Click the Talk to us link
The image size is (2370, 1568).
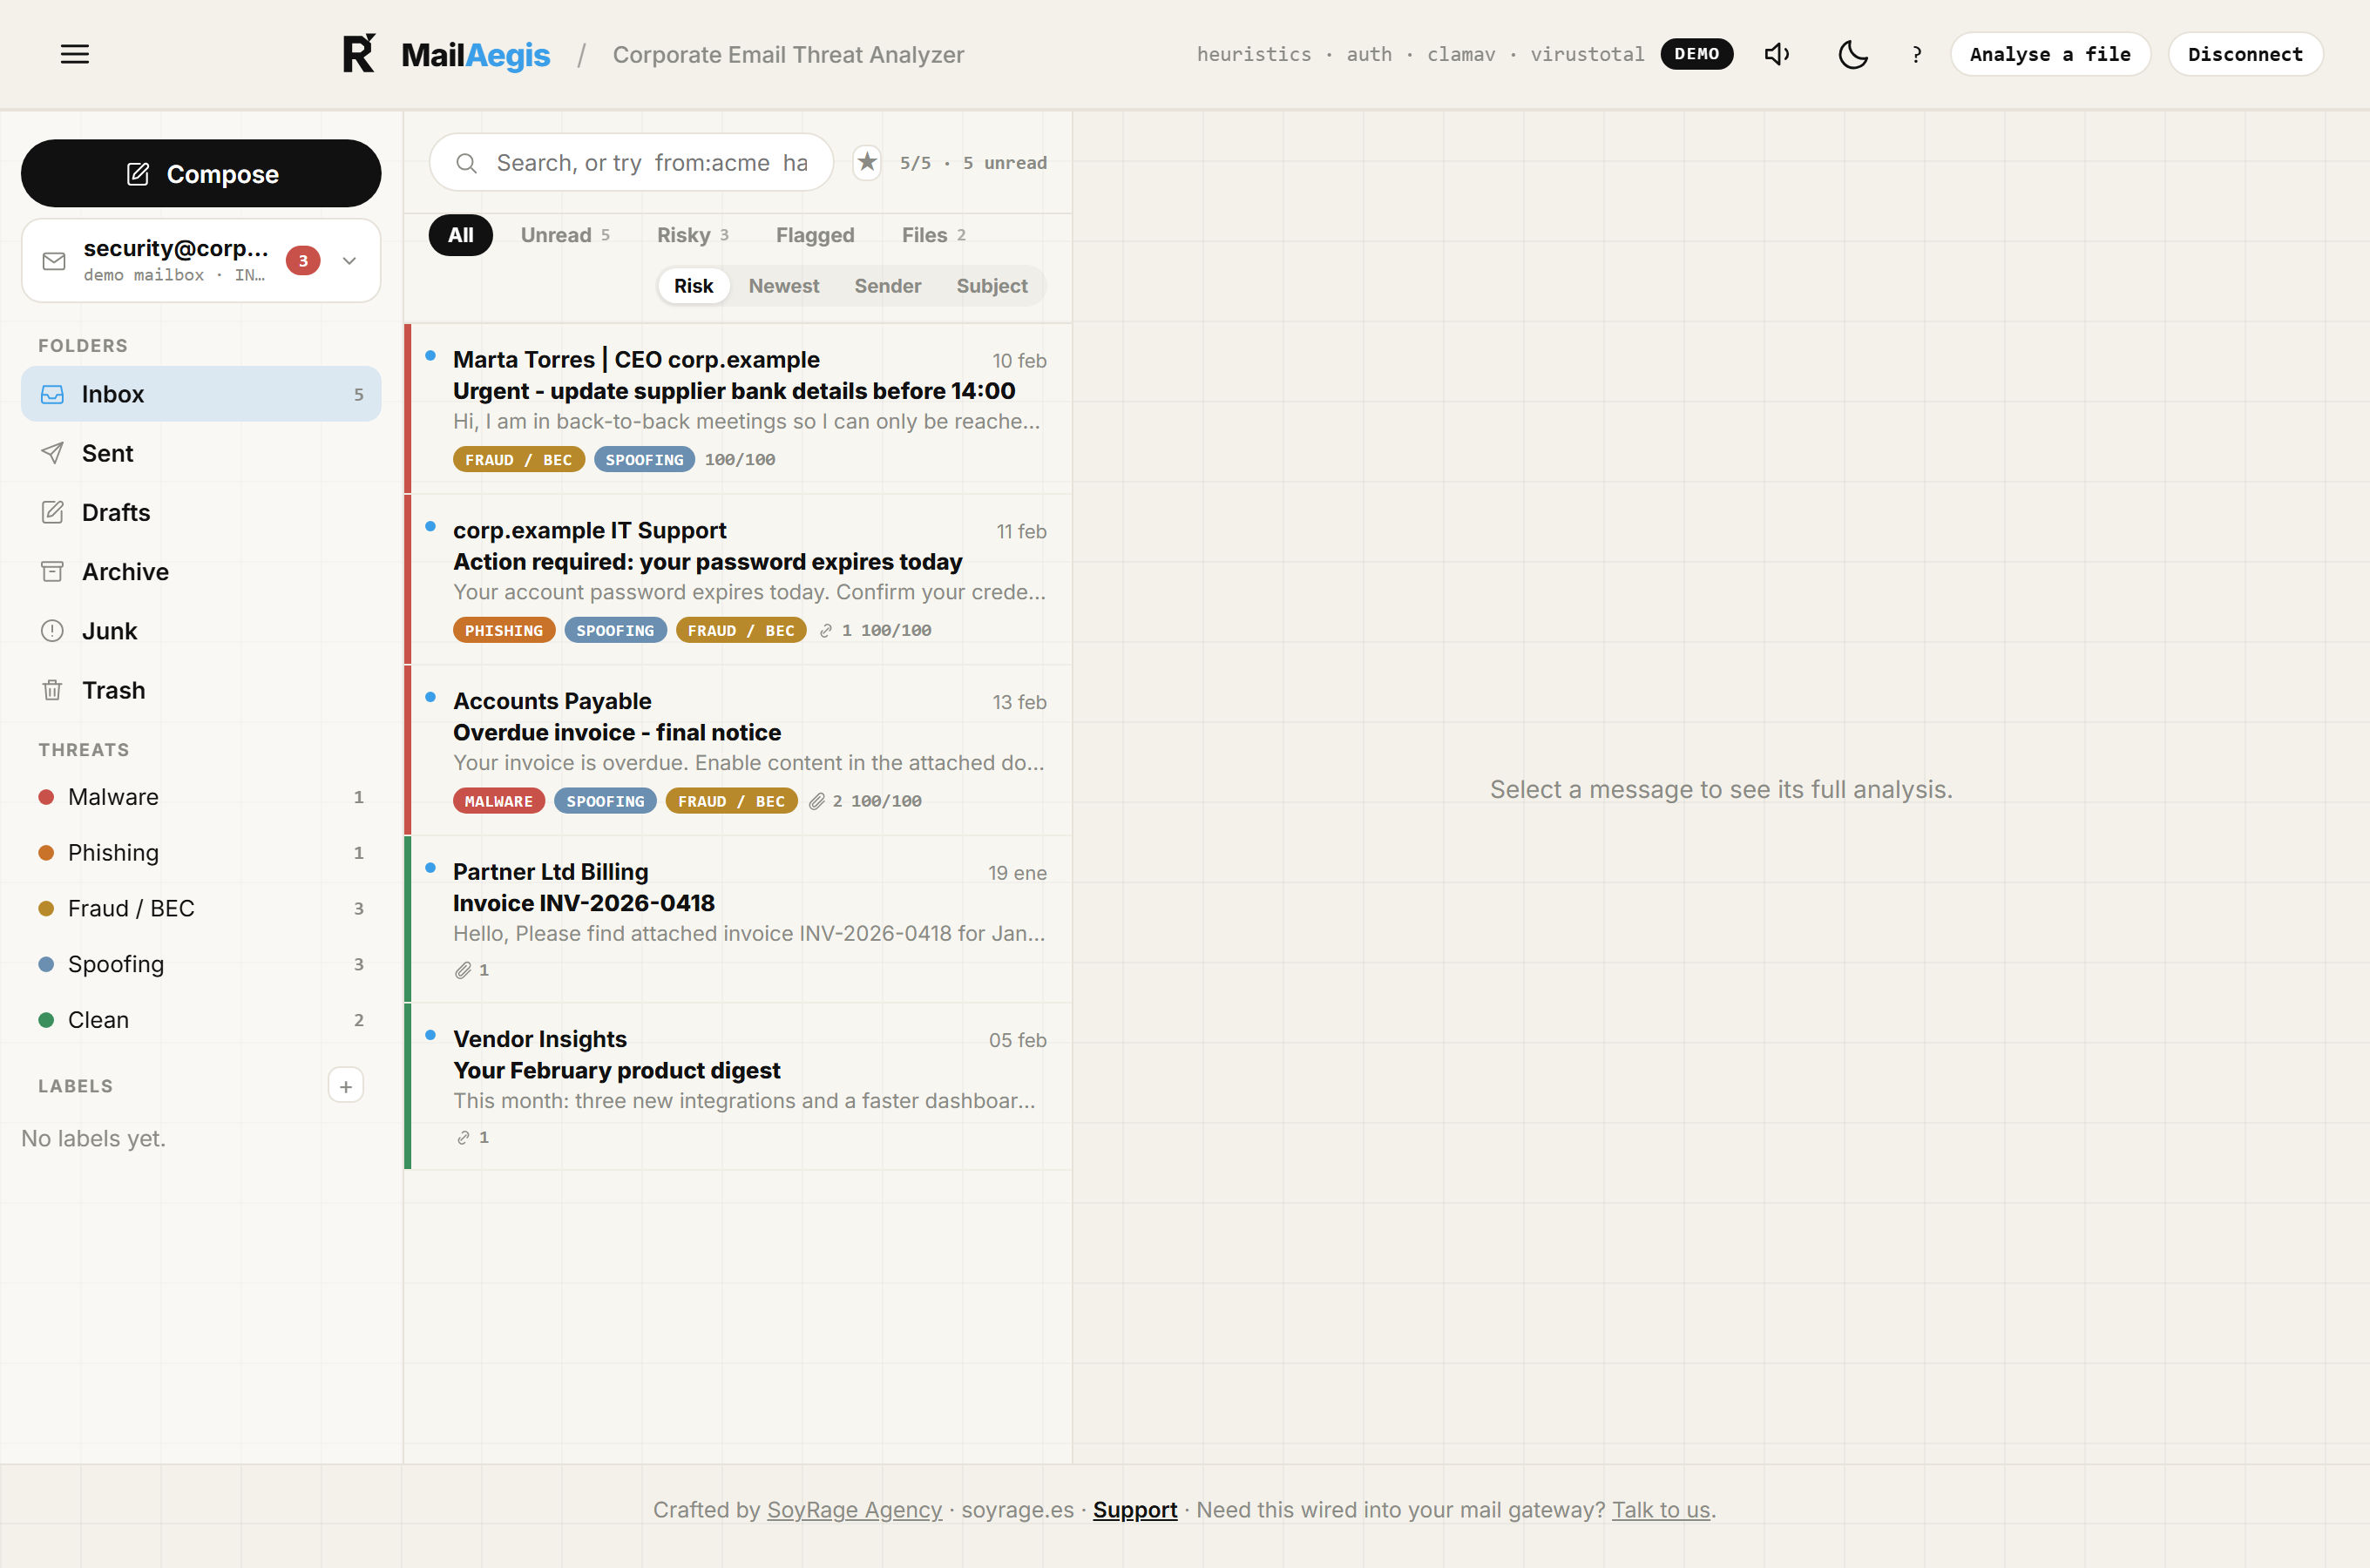[1660, 1509]
